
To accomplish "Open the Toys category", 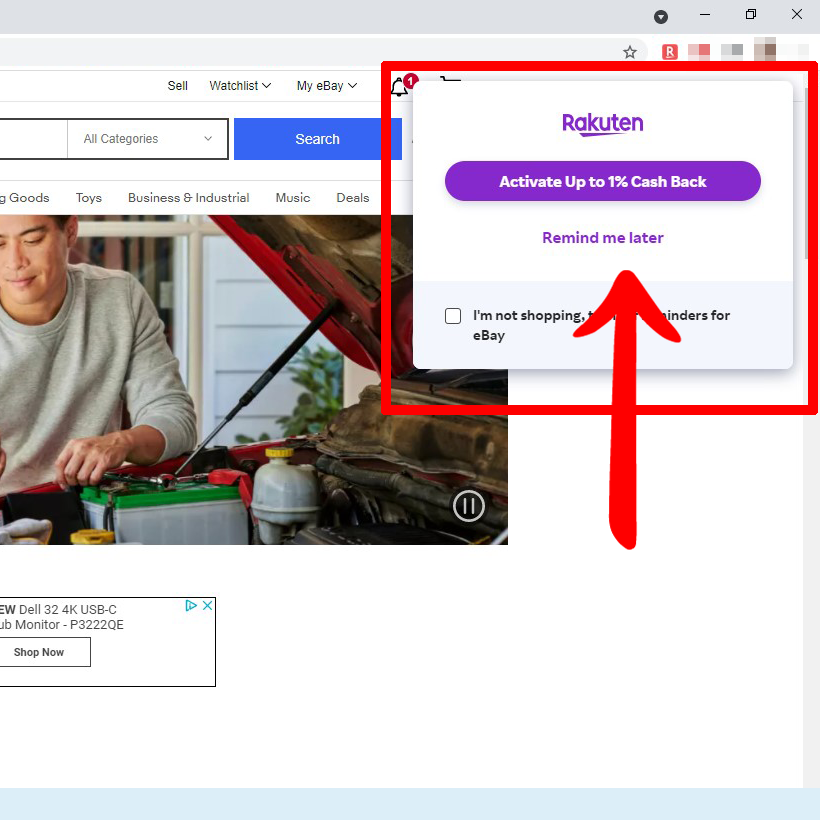I will point(88,198).
